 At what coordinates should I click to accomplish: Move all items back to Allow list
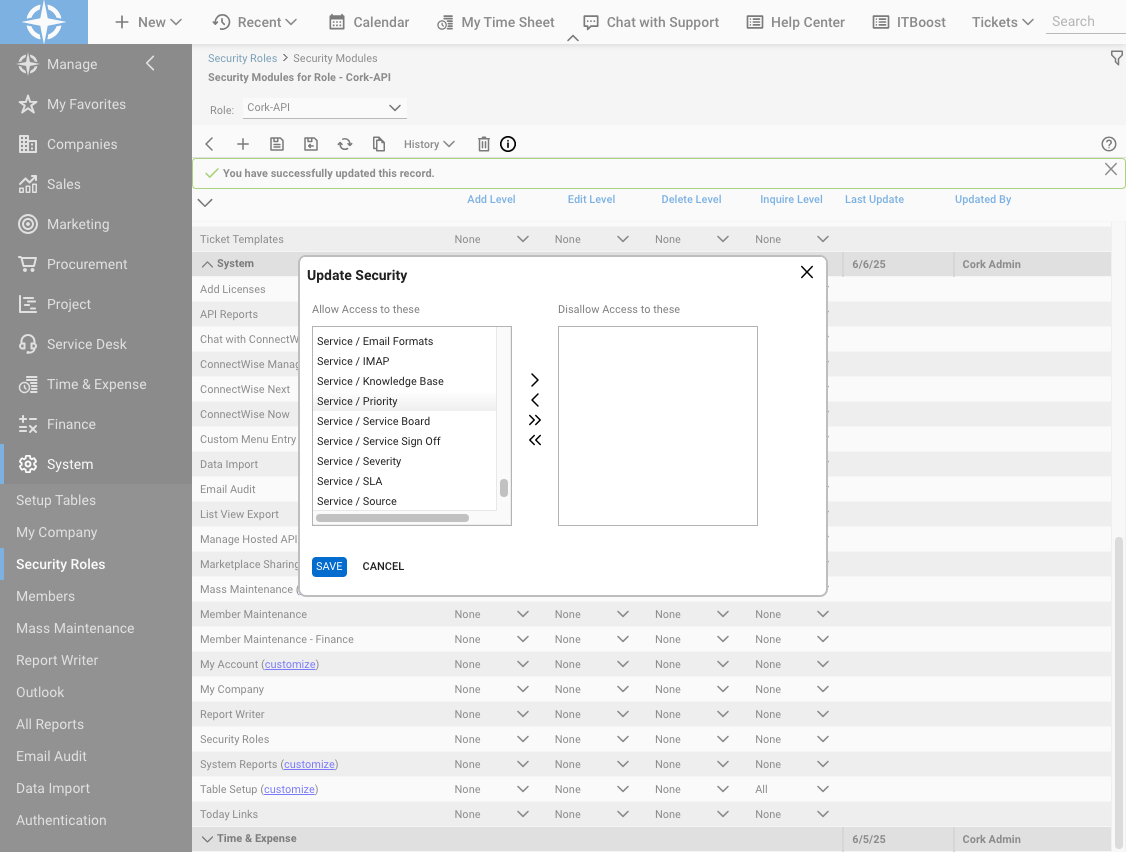tap(534, 440)
